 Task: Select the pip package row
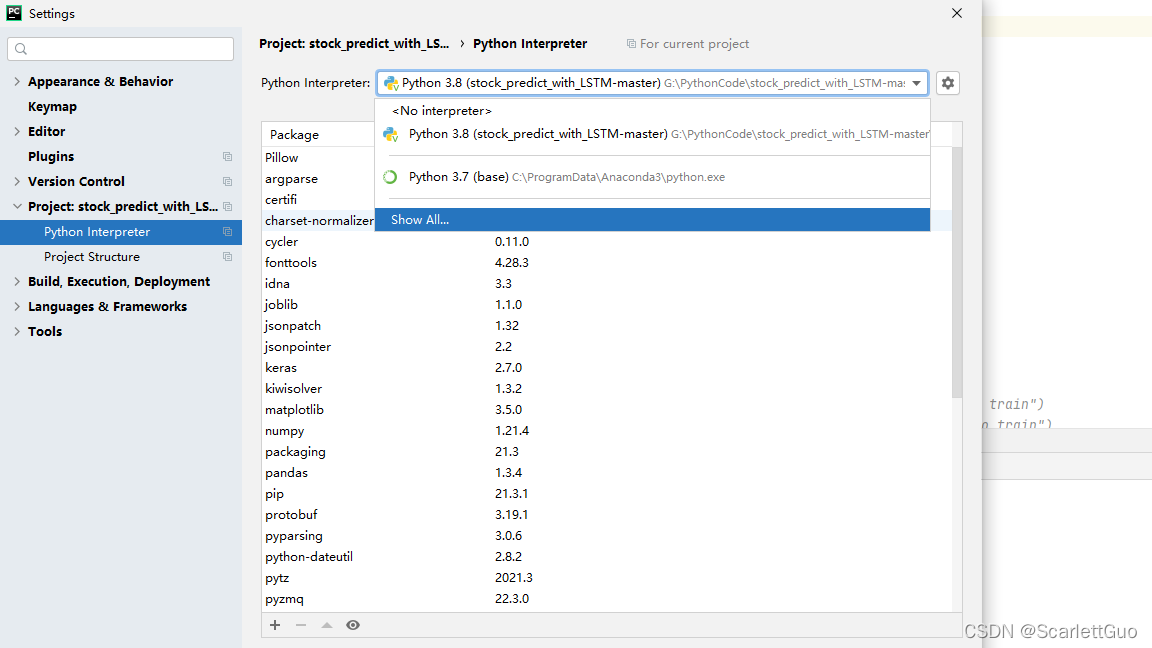(x=607, y=494)
